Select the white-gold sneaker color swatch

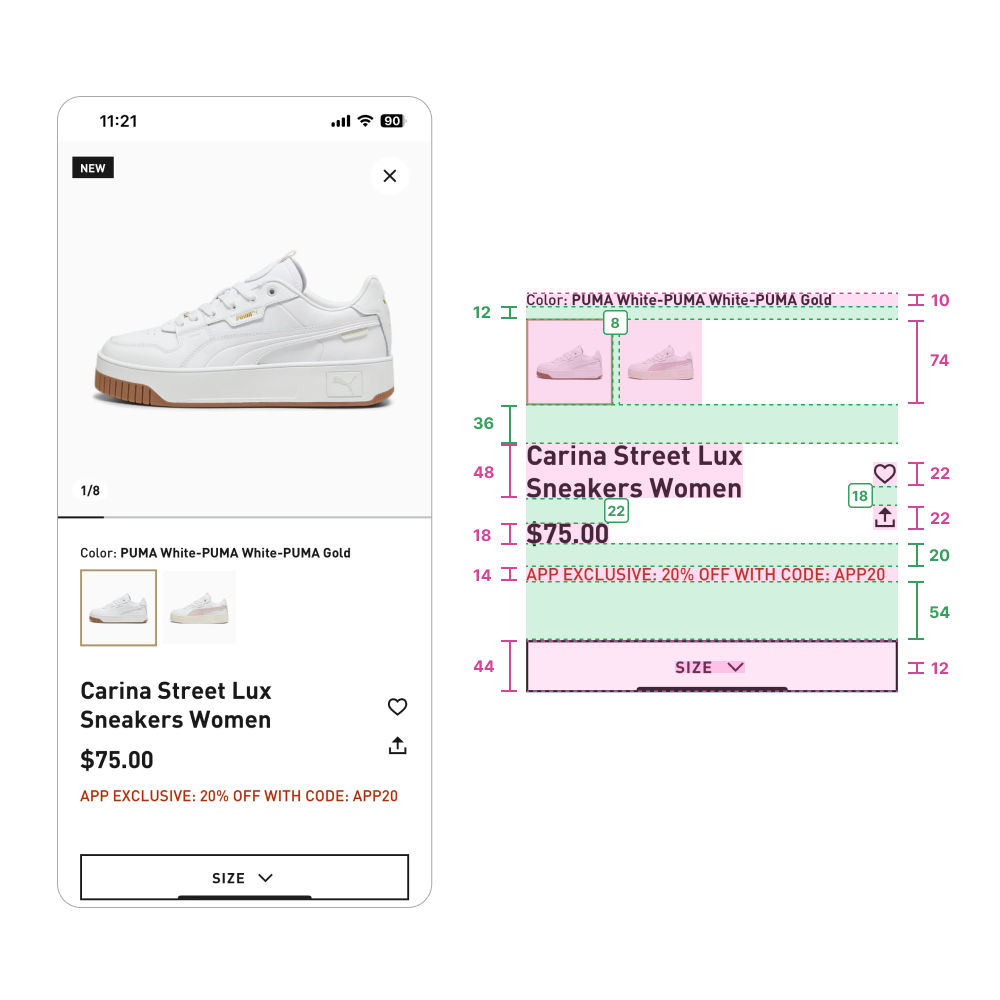click(x=119, y=608)
